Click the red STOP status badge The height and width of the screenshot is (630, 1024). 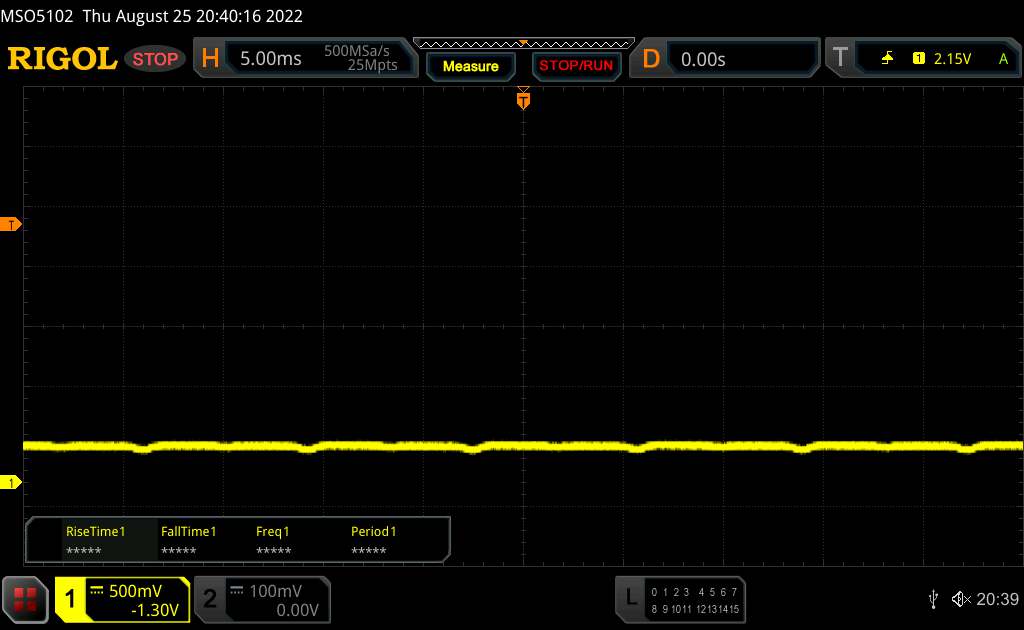155,59
